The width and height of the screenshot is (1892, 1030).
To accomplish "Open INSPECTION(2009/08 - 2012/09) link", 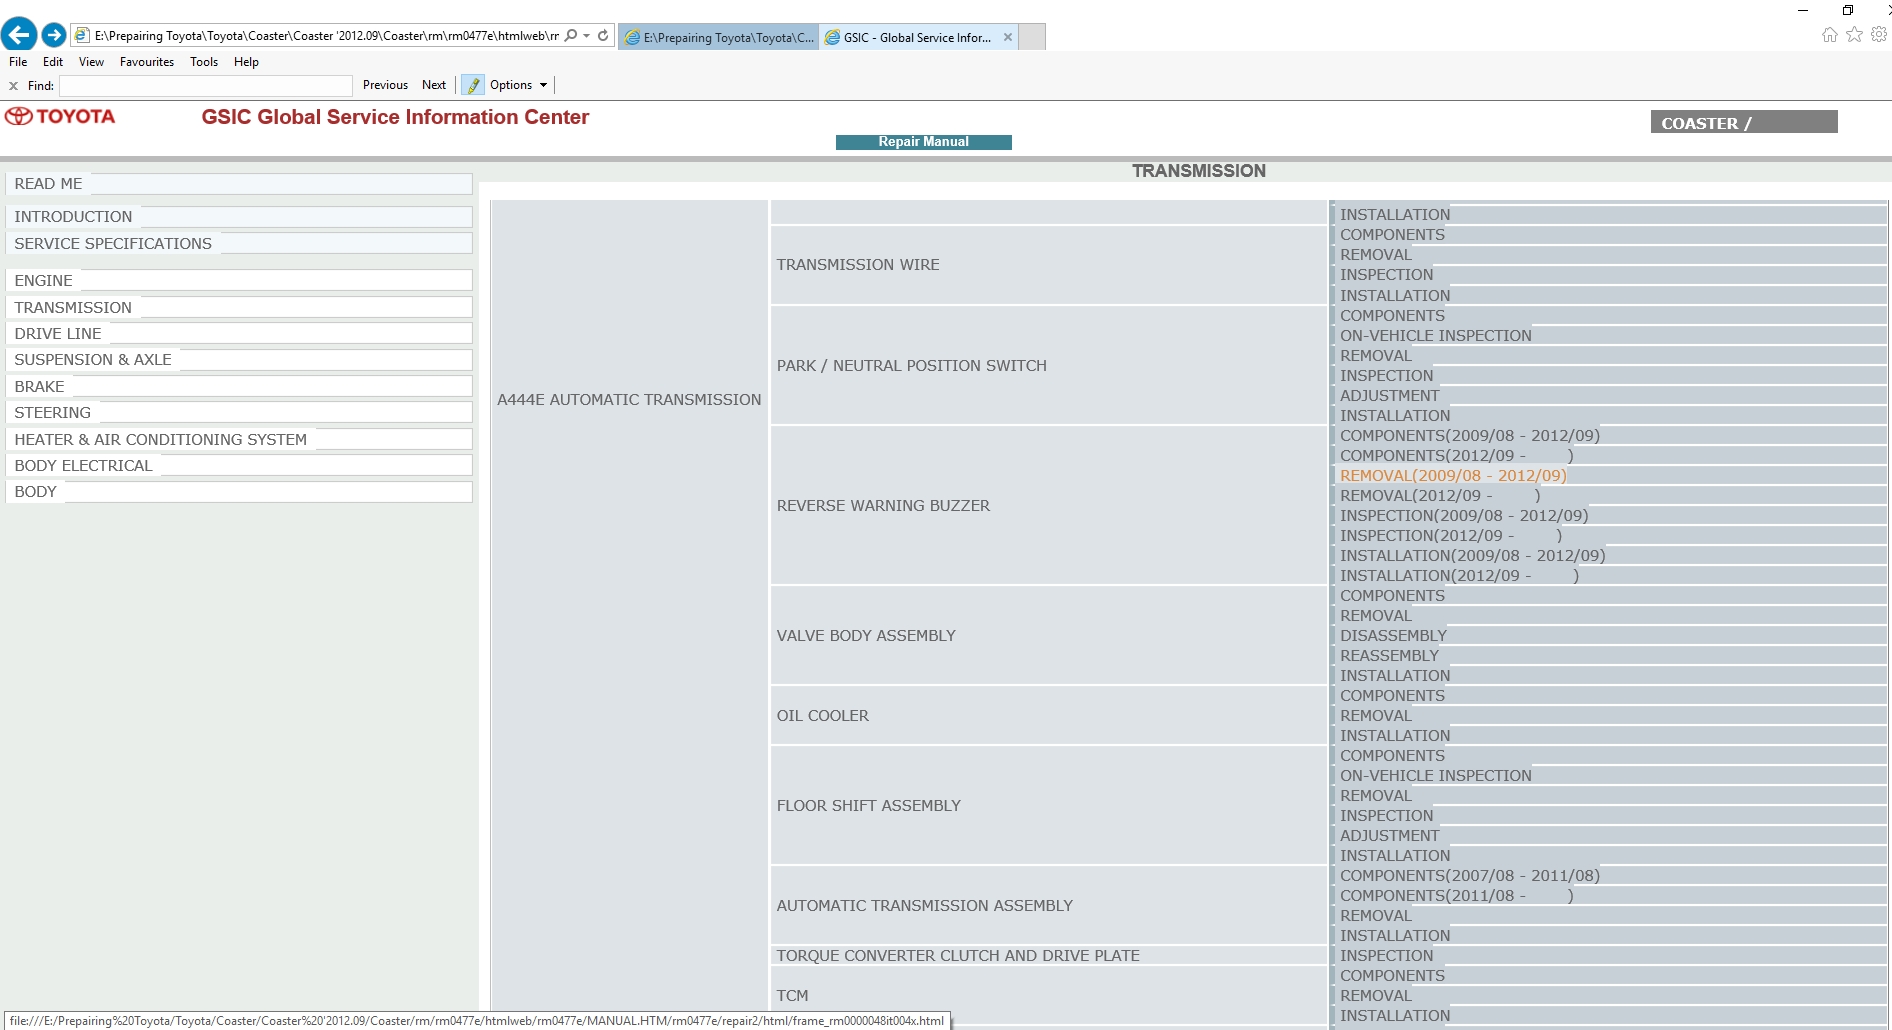I will pyautogui.click(x=1464, y=516).
